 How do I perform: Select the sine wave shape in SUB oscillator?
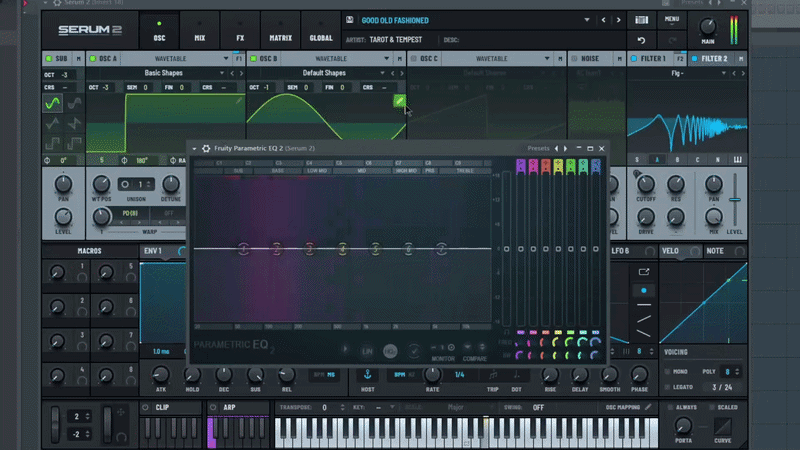pos(52,103)
